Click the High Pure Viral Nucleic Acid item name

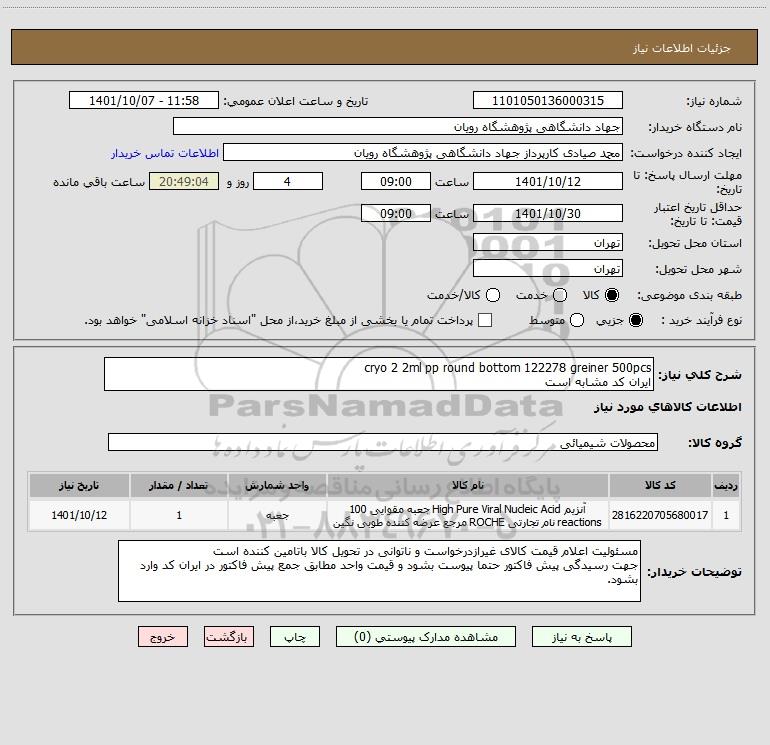[x=468, y=515]
